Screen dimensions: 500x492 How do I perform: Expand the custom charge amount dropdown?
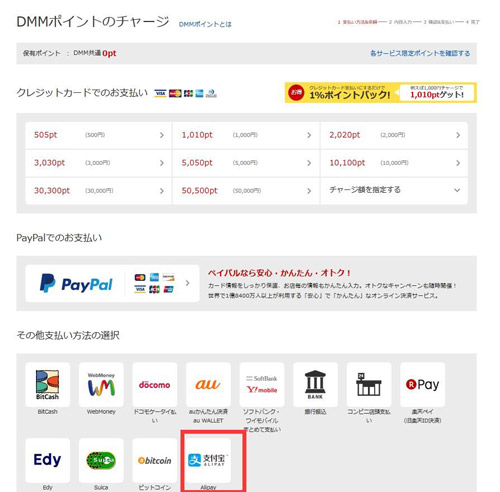[x=394, y=190]
